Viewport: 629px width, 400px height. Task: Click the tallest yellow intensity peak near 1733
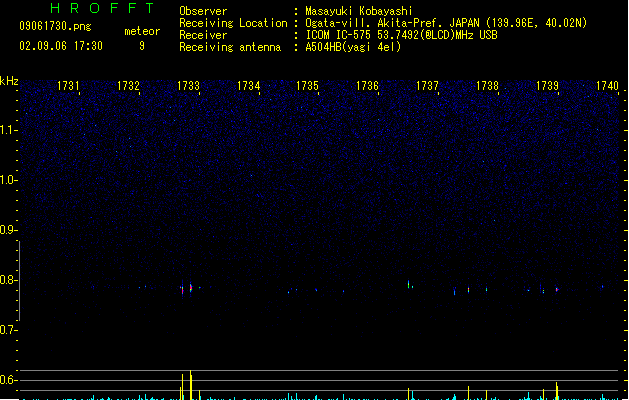pos(191,385)
